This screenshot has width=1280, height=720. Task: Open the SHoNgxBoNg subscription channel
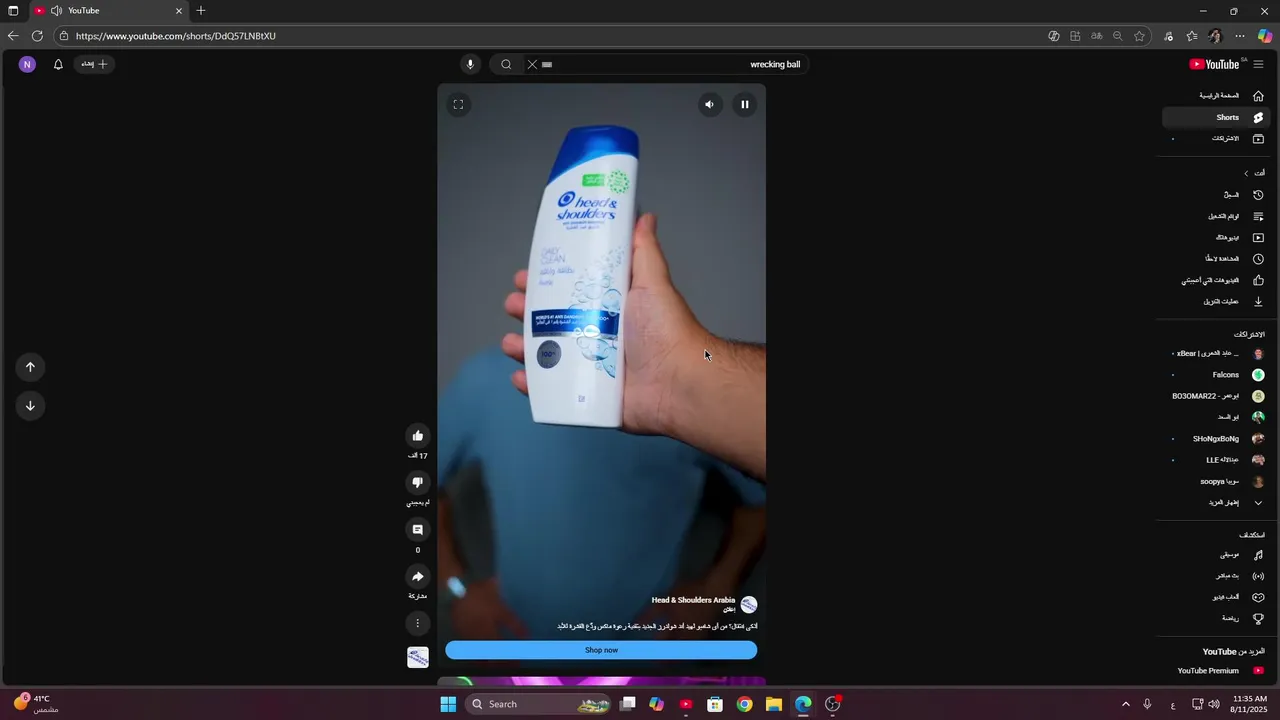point(1217,439)
